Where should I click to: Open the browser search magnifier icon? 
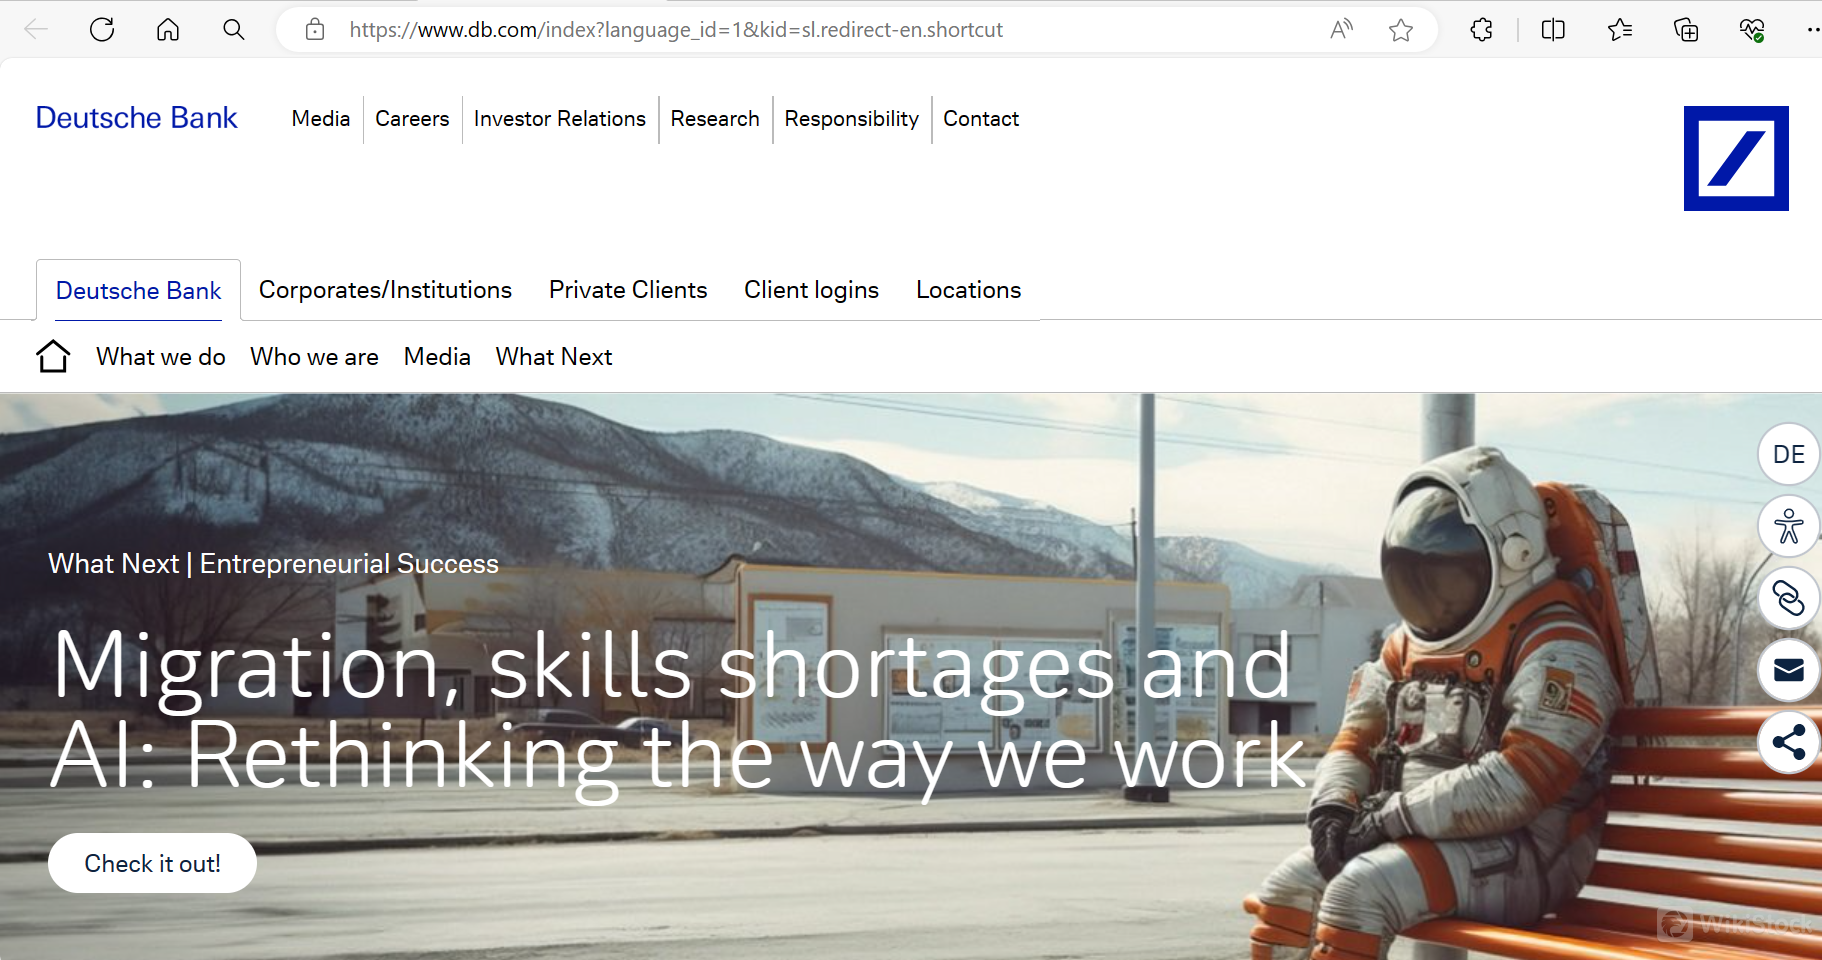234,30
